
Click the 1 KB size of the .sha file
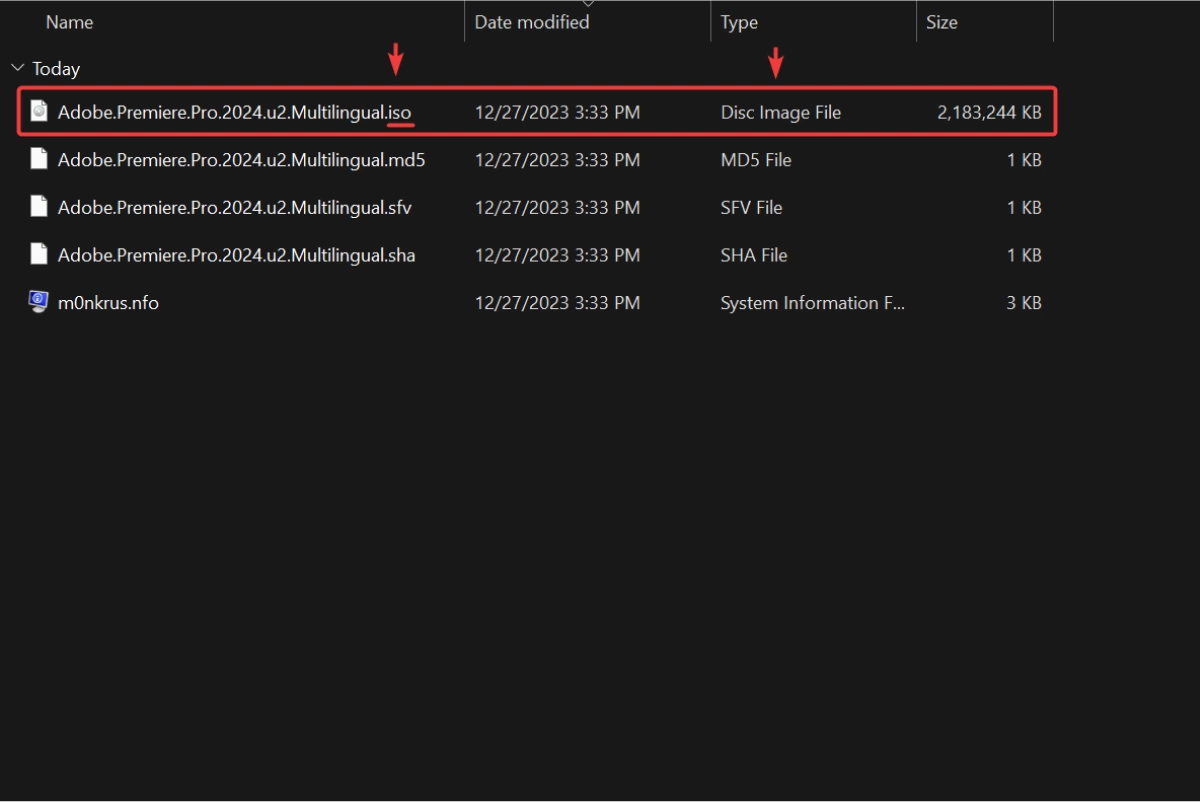pos(1024,256)
